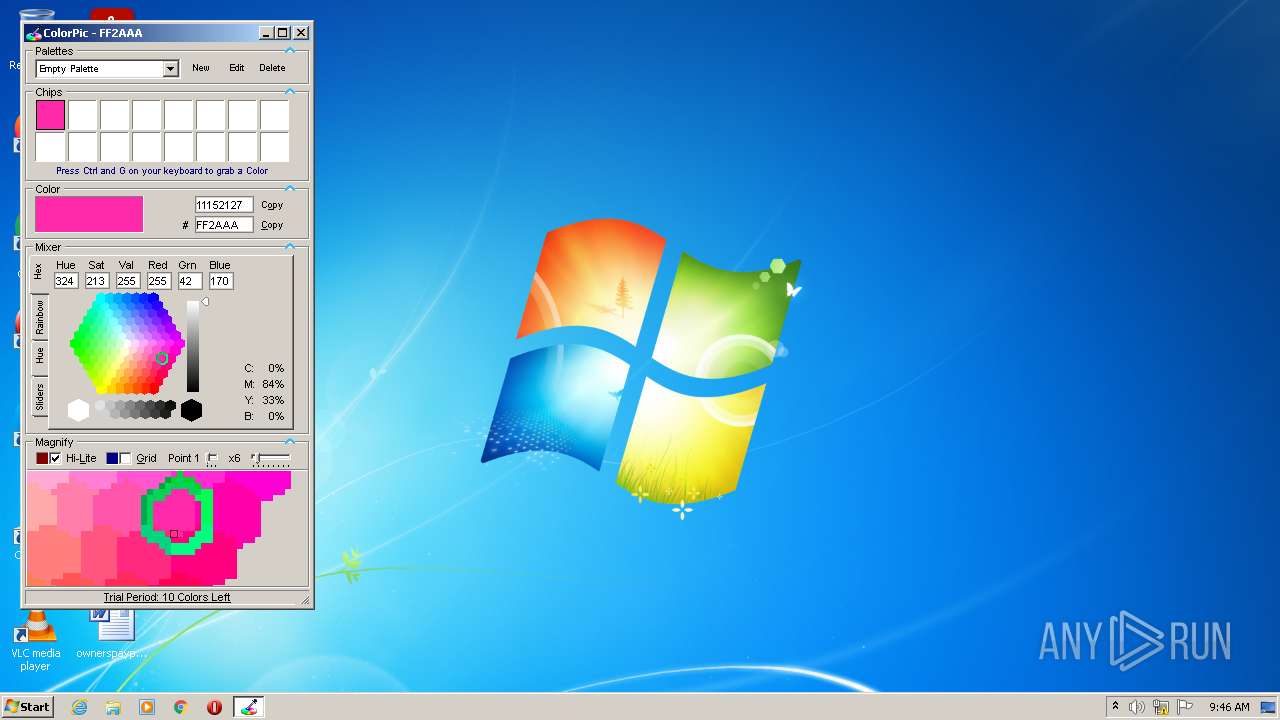Open the Opera browser taskbar icon
The width and height of the screenshot is (1280, 720).
click(x=214, y=707)
